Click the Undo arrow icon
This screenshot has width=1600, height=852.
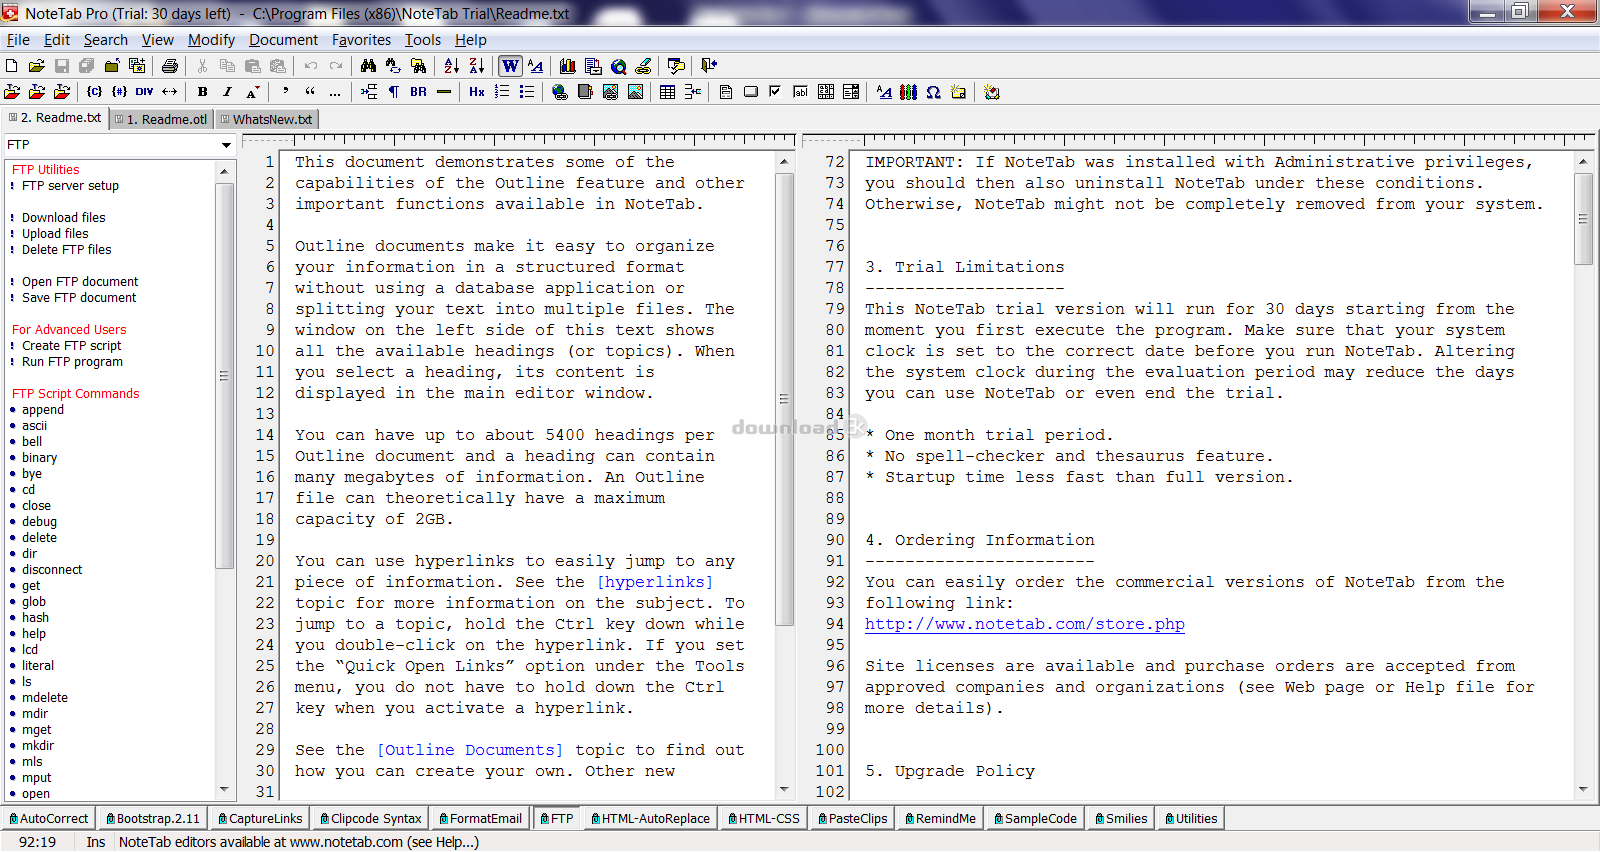[311, 66]
